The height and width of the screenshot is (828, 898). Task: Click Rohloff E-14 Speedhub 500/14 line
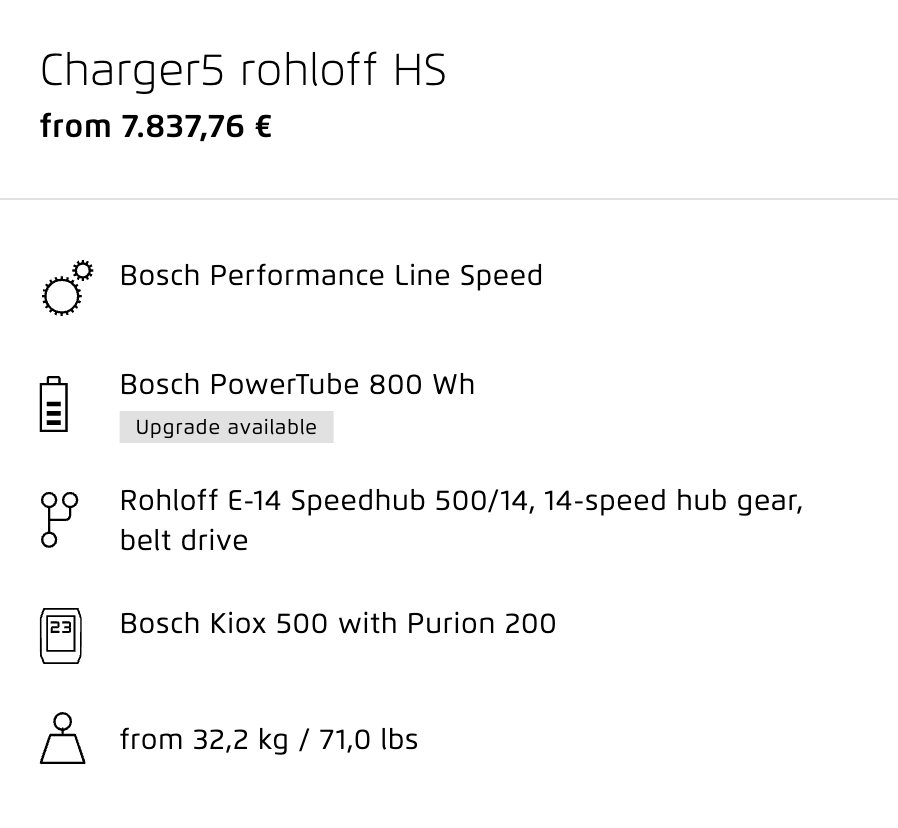point(461,500)
